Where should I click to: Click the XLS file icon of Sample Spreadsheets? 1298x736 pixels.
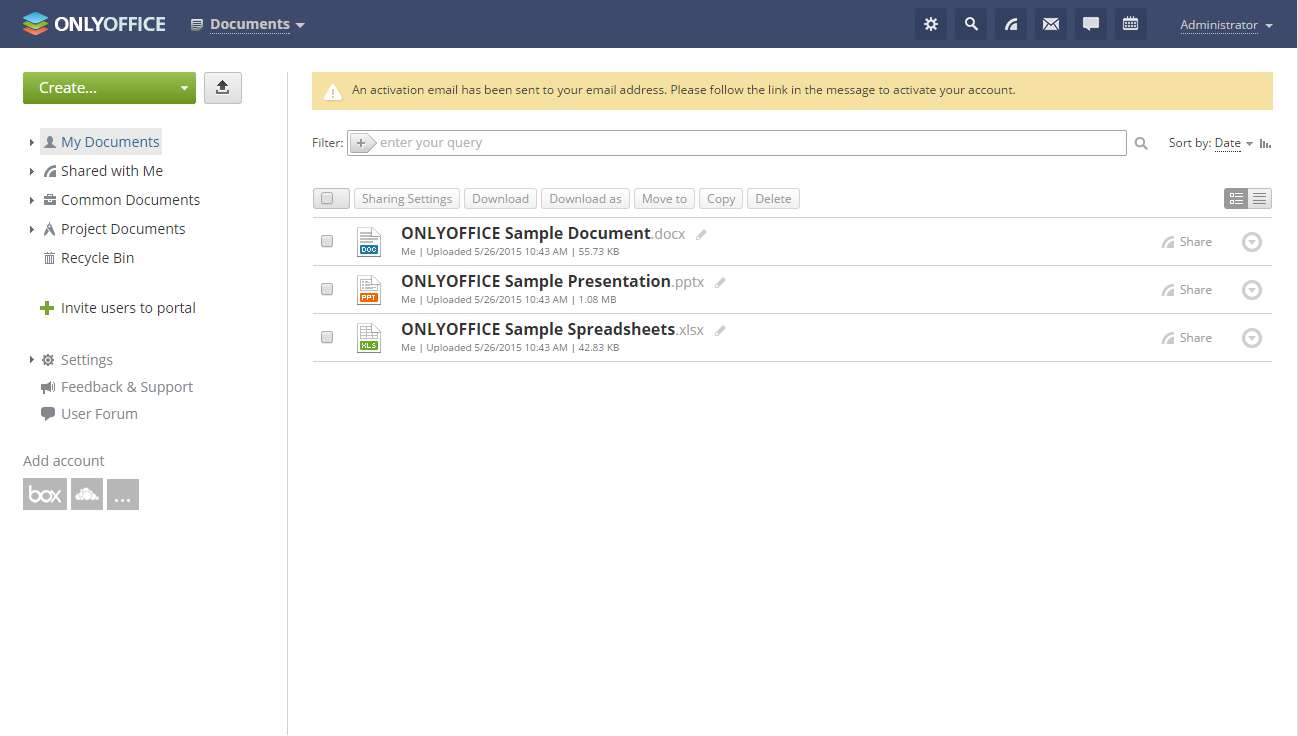[369, 338]
